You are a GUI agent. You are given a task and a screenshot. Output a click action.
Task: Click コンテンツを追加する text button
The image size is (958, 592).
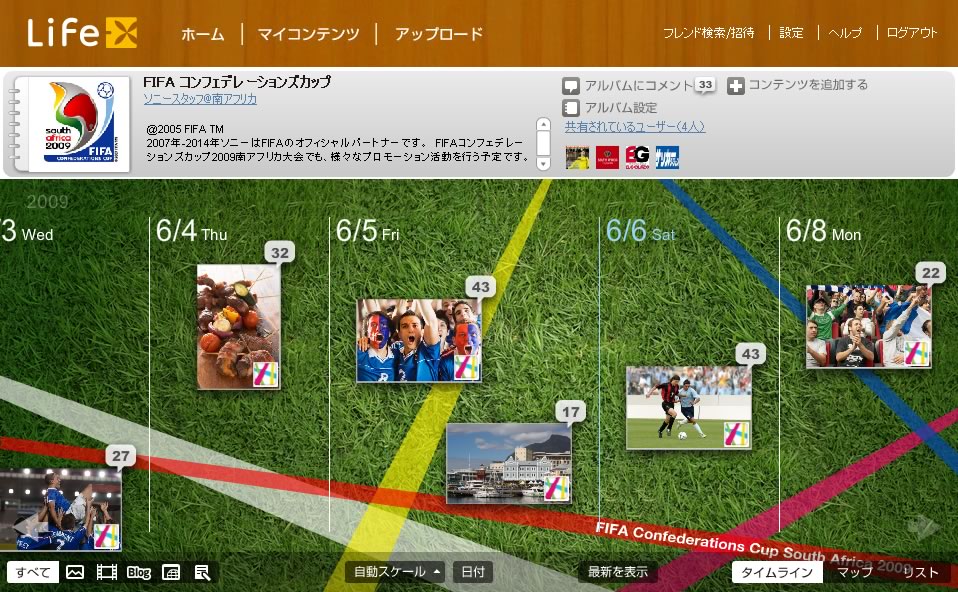(x=808, y=84)
